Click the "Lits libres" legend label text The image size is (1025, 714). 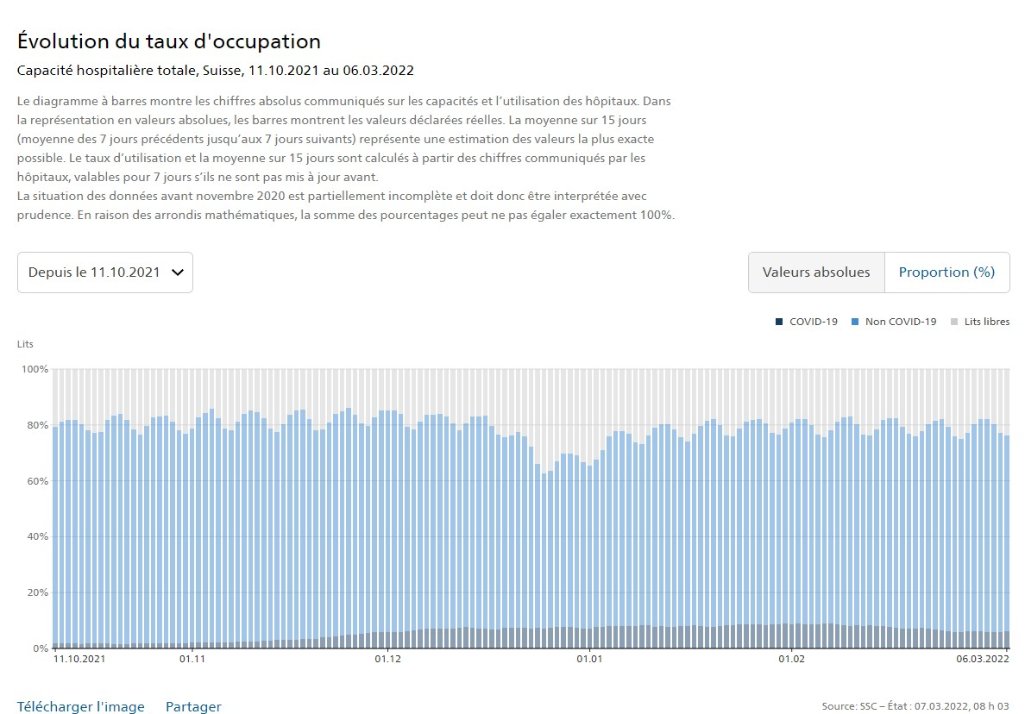(x=986, y=322)
